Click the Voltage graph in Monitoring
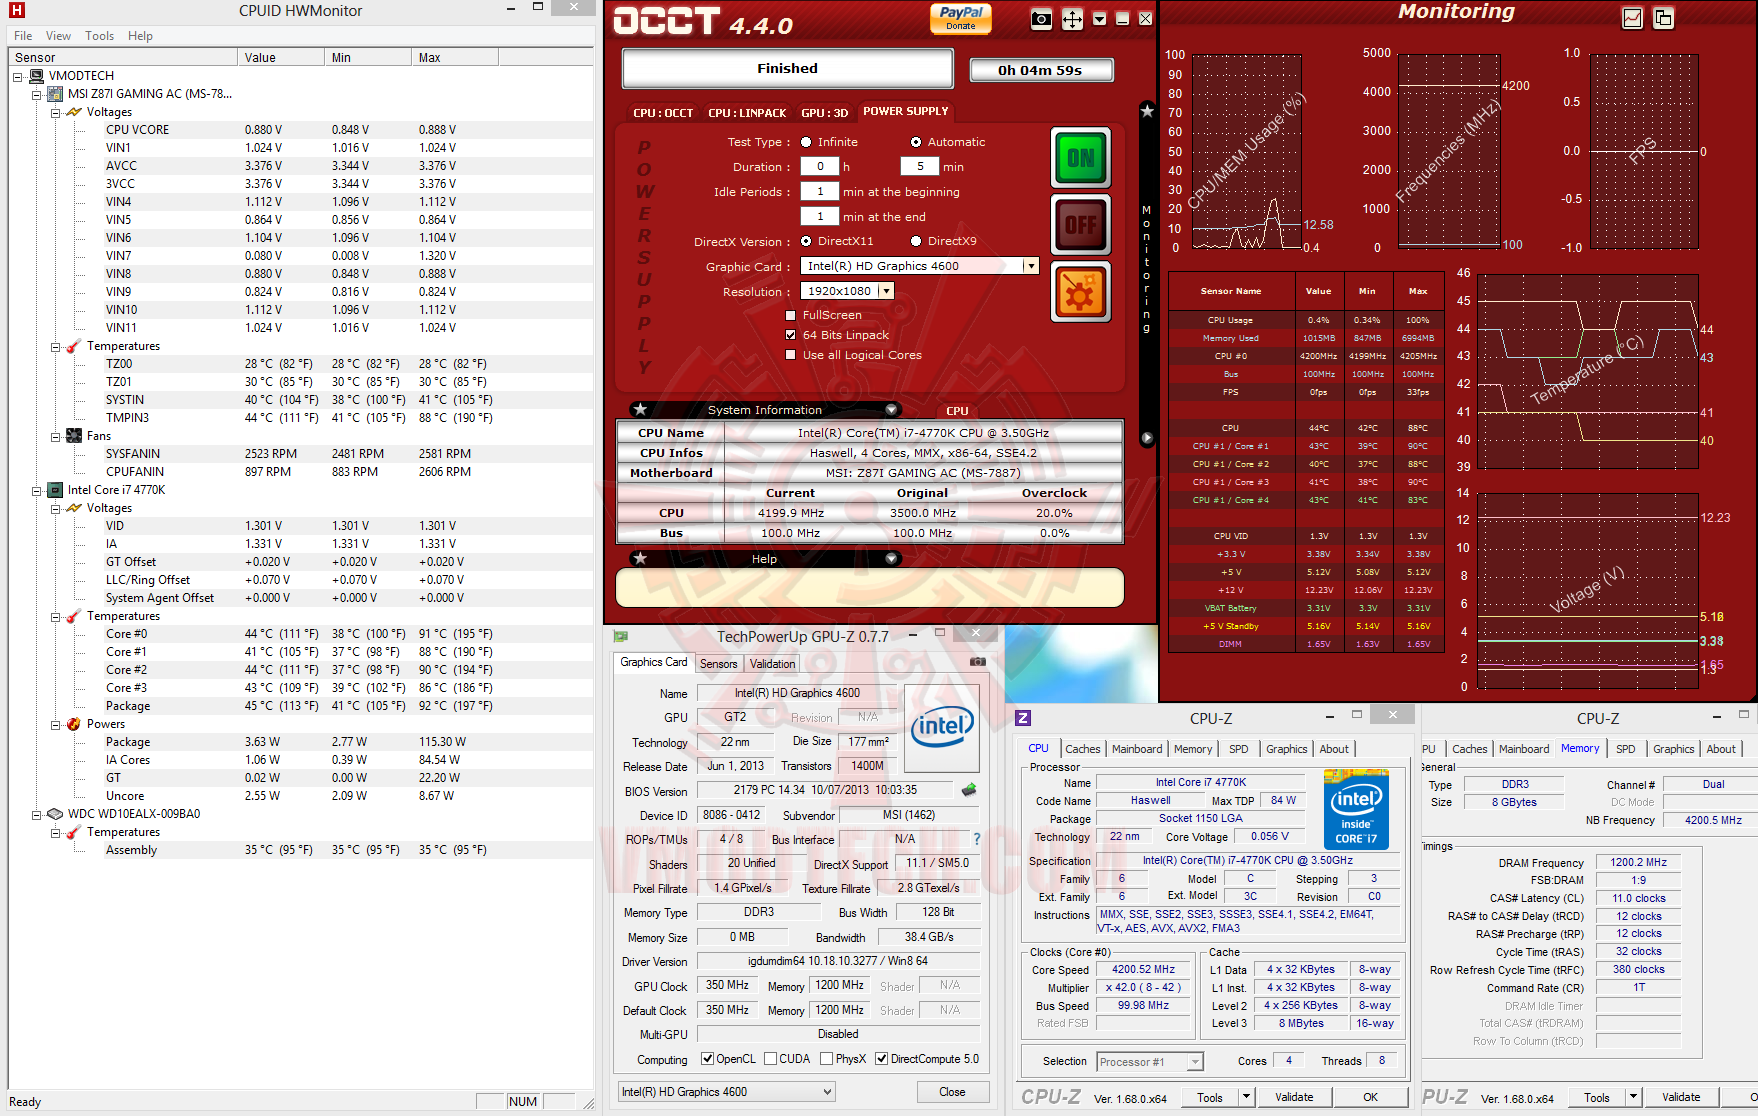The image size is (1758, 1116). [x=1588, y=590]
